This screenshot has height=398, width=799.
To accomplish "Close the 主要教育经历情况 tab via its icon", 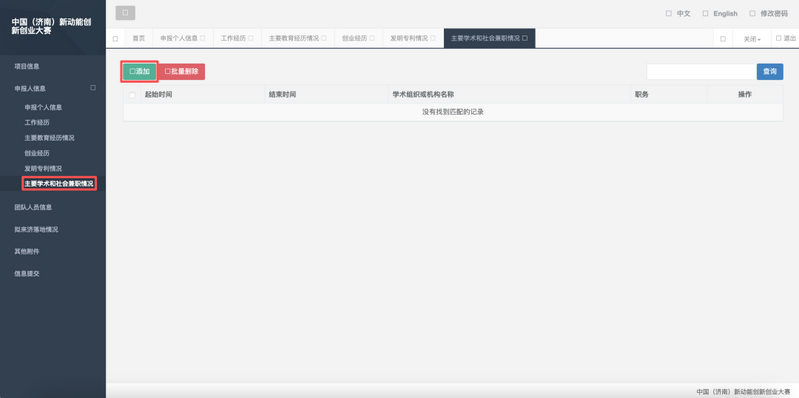I will point(324,38).
